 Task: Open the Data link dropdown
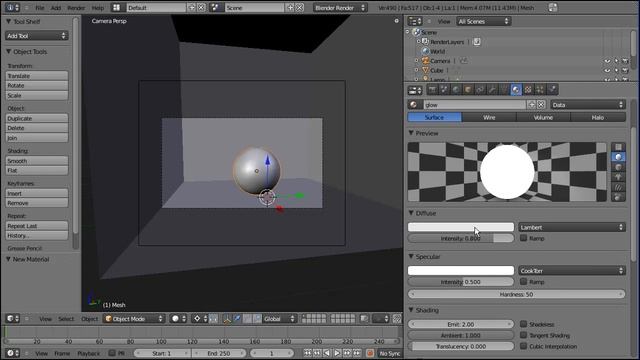coord(588,105)
